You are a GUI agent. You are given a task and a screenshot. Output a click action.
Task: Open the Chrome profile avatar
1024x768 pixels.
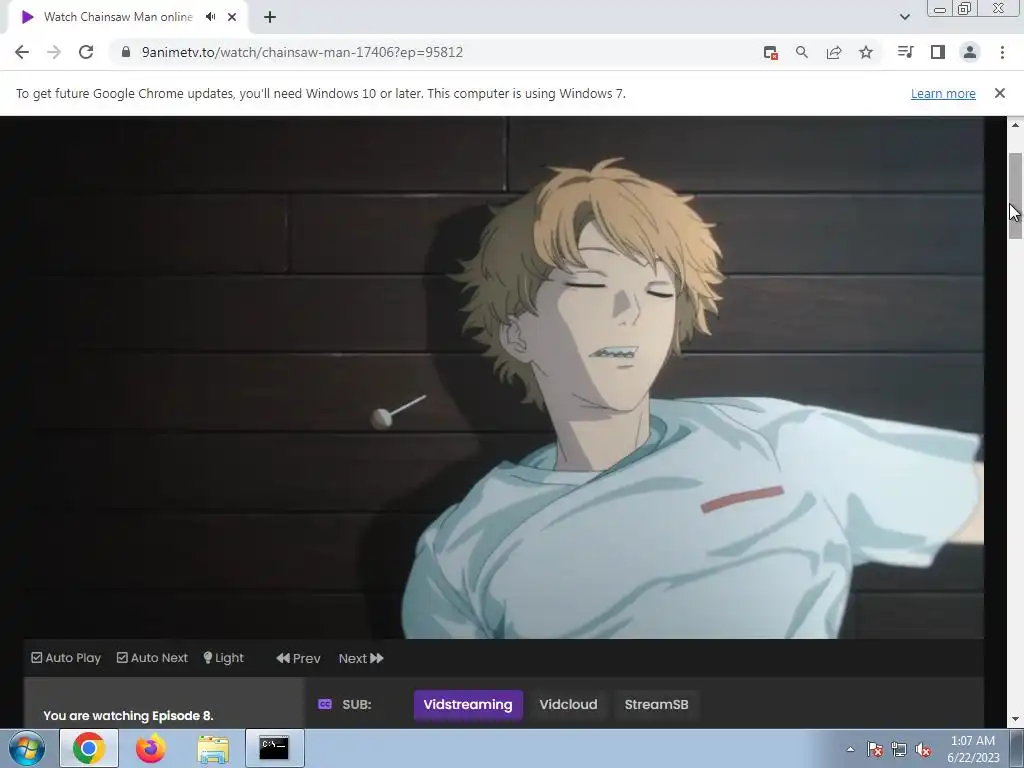pos(970,52)
